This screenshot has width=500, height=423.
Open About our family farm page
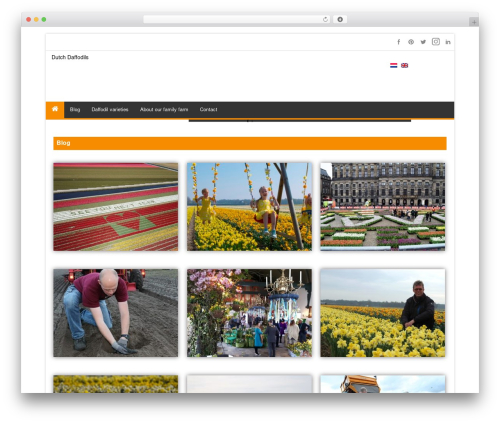click(x=164, y=109)
